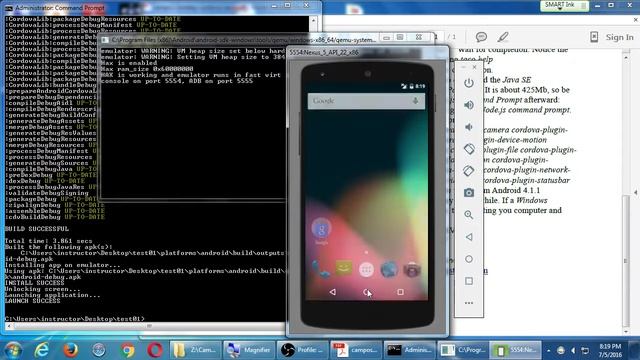Rotate the emulator left using the upper rotate icon
Image resolution: width=640 pixels, height=360 pixels.
[469, 149]
